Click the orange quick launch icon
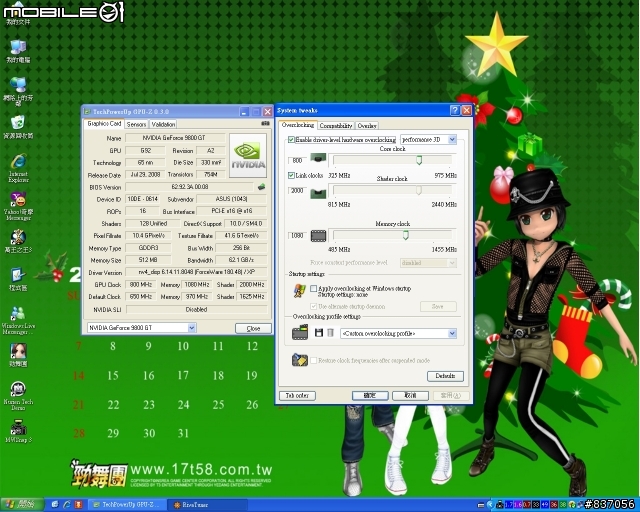 click(78, 505)
